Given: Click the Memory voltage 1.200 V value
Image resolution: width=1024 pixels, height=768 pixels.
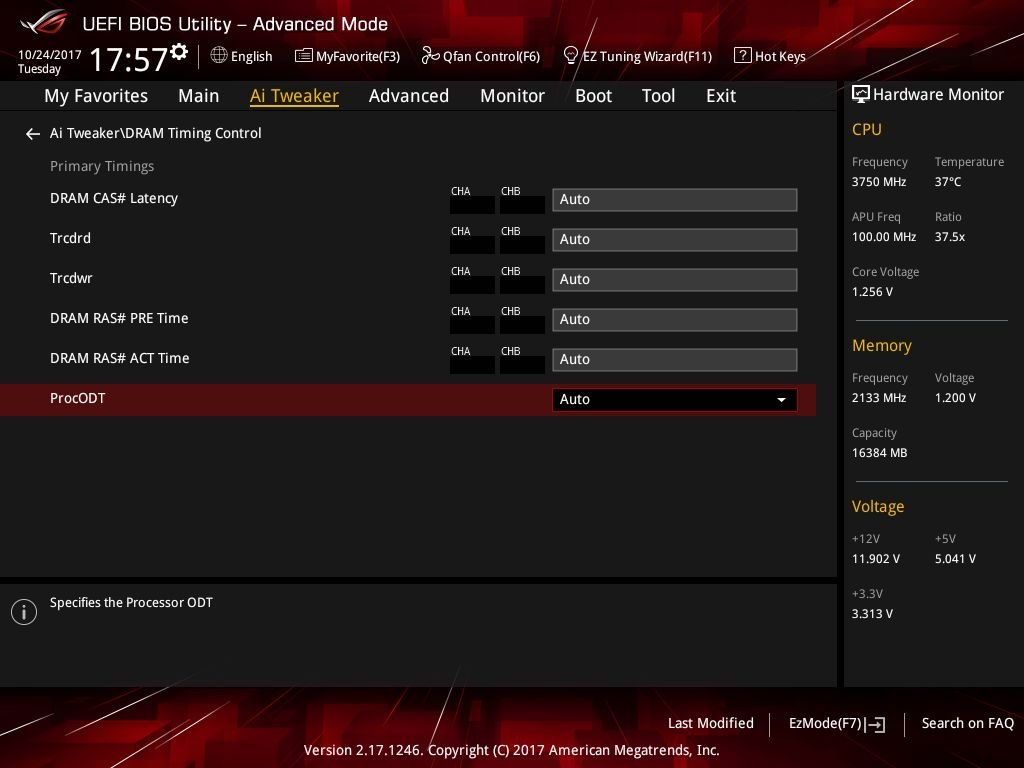Looking at the screenshot, I should 955,398.
